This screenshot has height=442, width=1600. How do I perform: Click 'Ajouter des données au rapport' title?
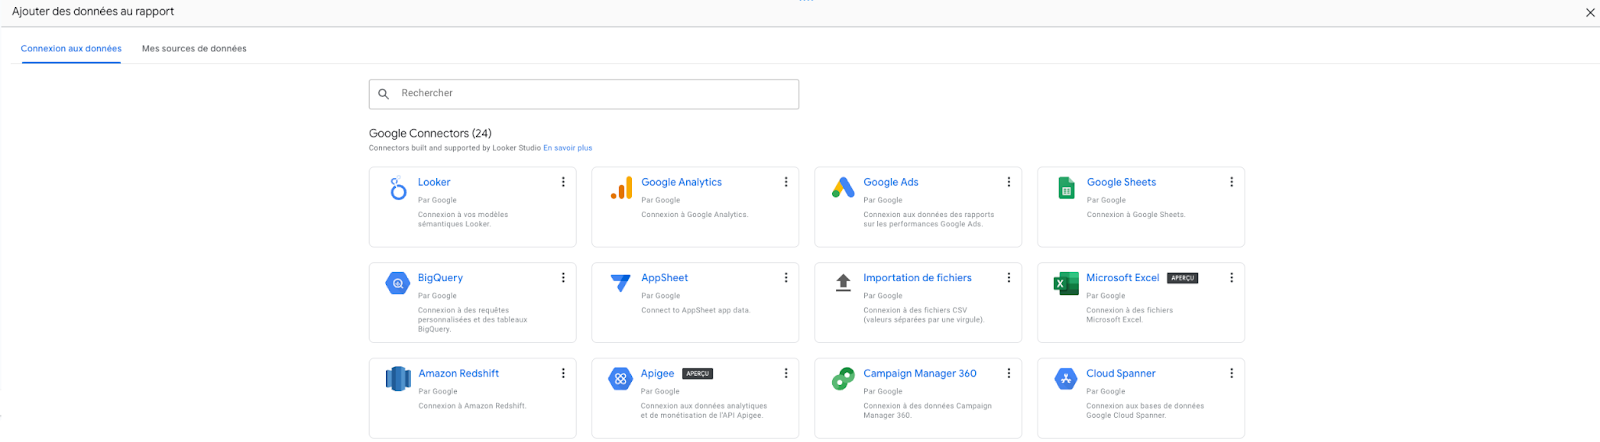(x=93, y=12)
